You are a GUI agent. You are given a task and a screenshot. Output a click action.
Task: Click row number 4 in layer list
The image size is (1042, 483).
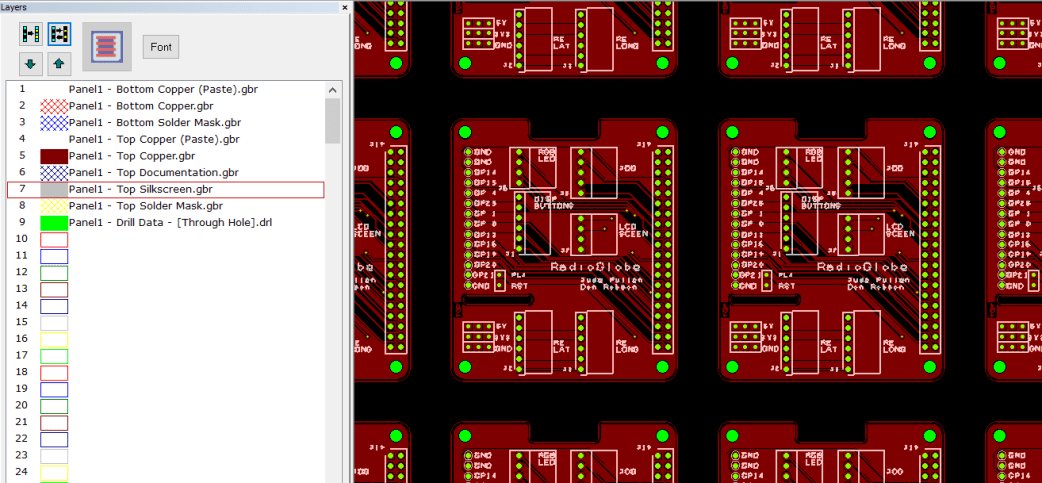(x=23, y=139)
